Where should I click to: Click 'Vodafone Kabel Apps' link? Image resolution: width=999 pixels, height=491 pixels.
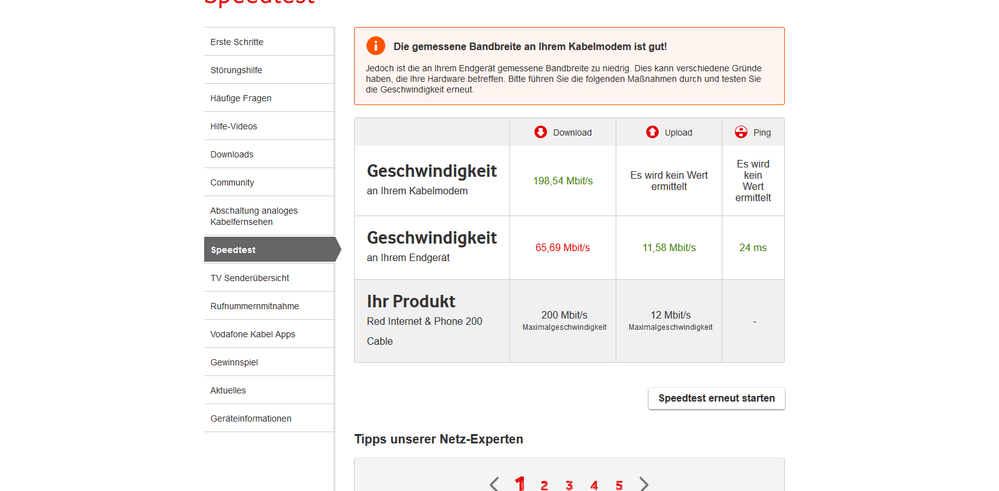pyautogui.click(x=252, y=334)
